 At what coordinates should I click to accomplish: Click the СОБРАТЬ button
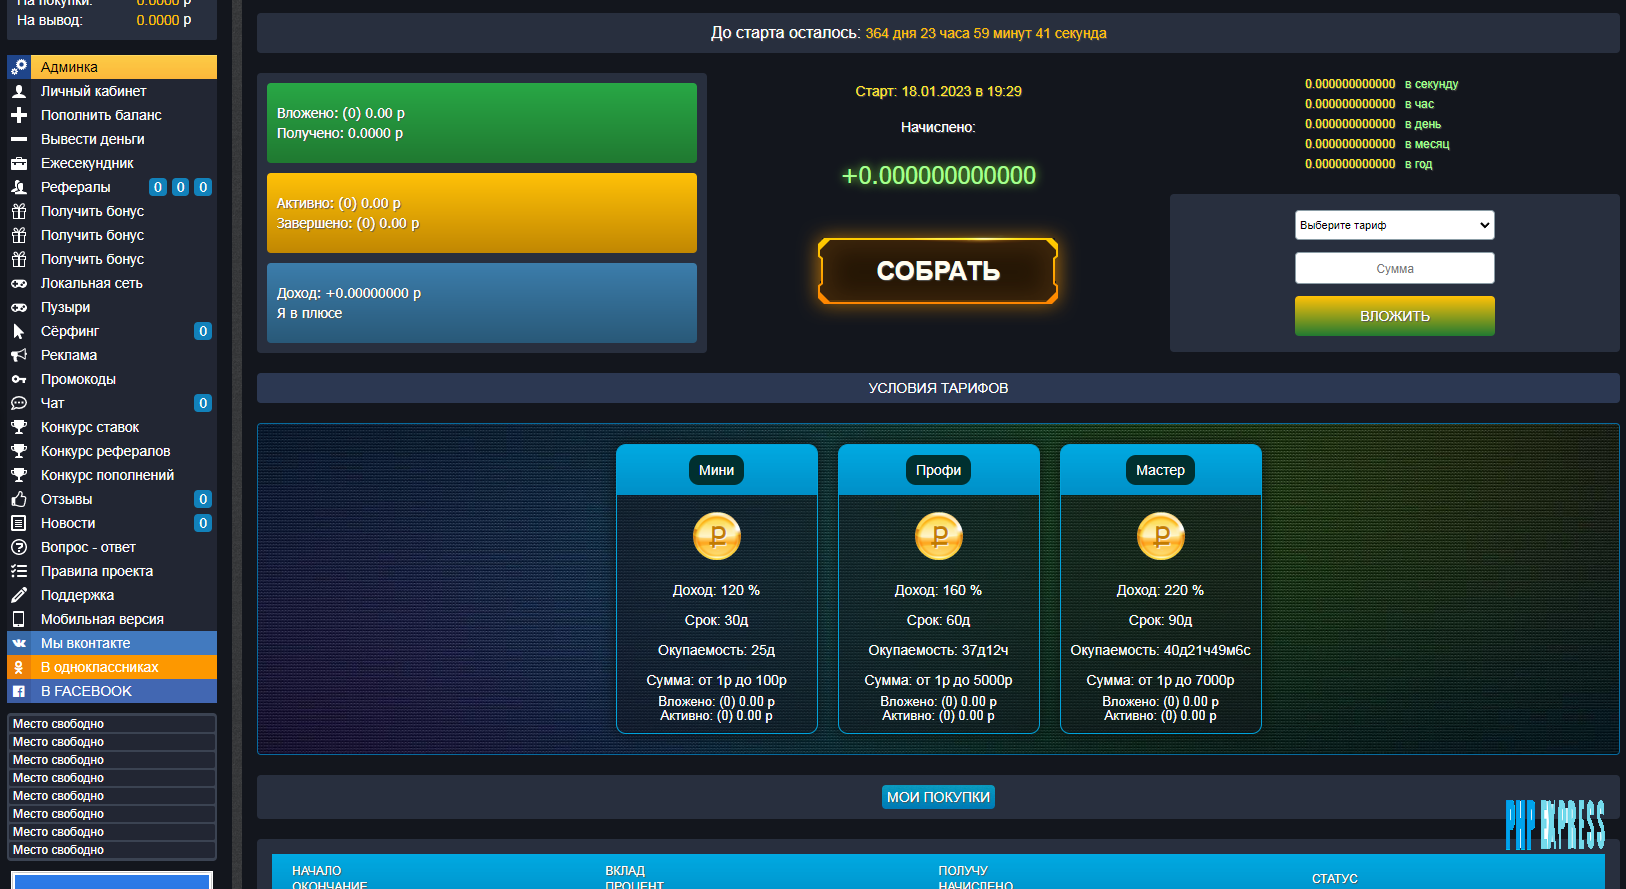click(938, 271)
